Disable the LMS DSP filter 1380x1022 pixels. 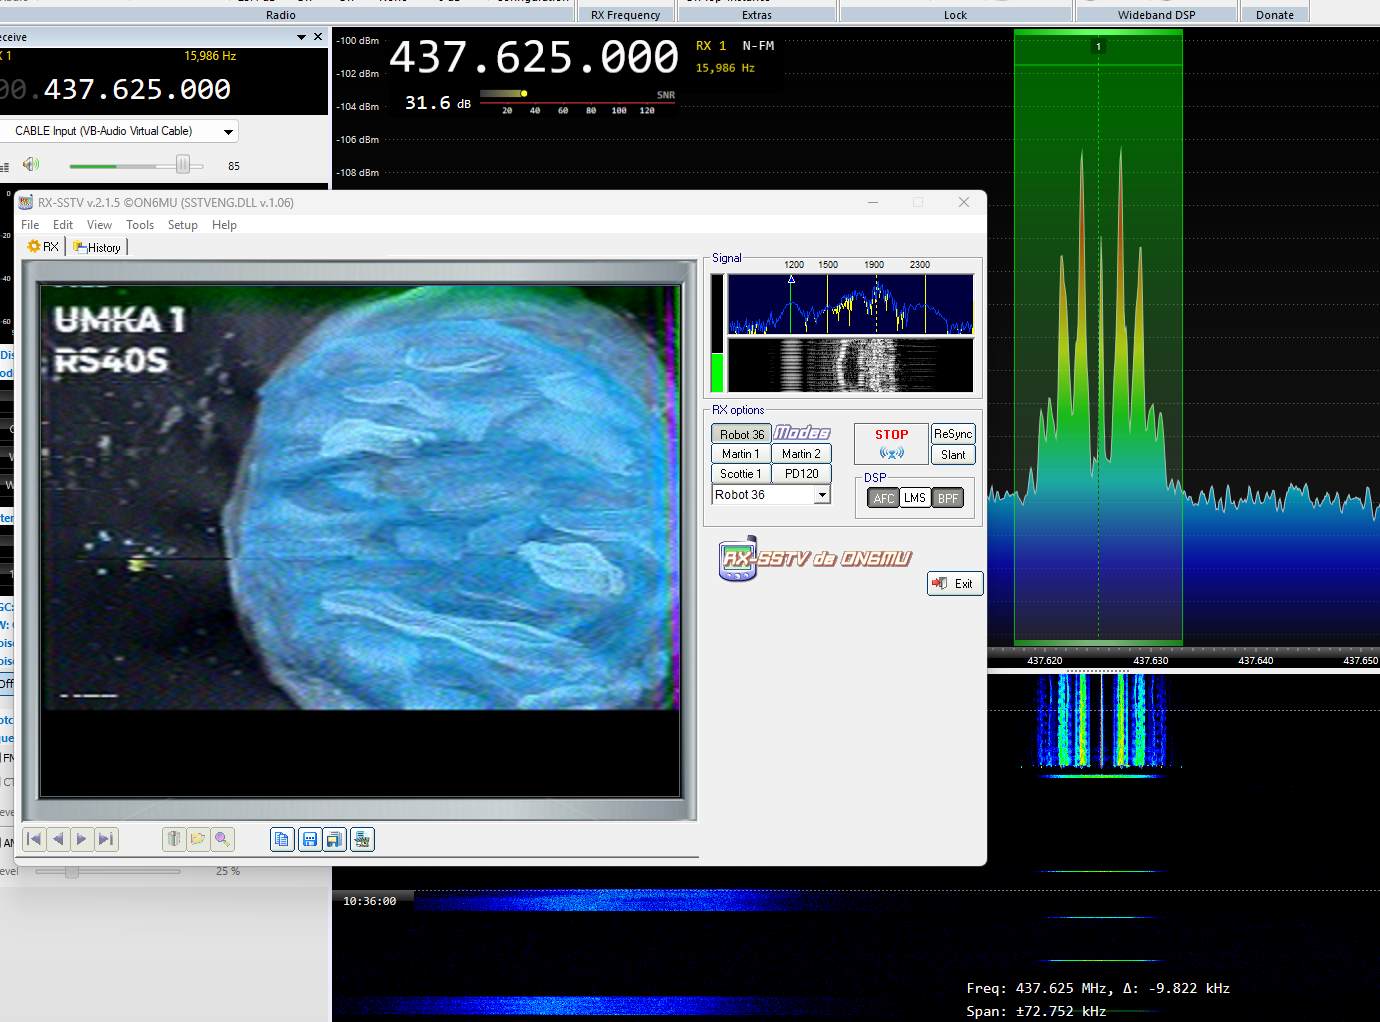point(915,497)
